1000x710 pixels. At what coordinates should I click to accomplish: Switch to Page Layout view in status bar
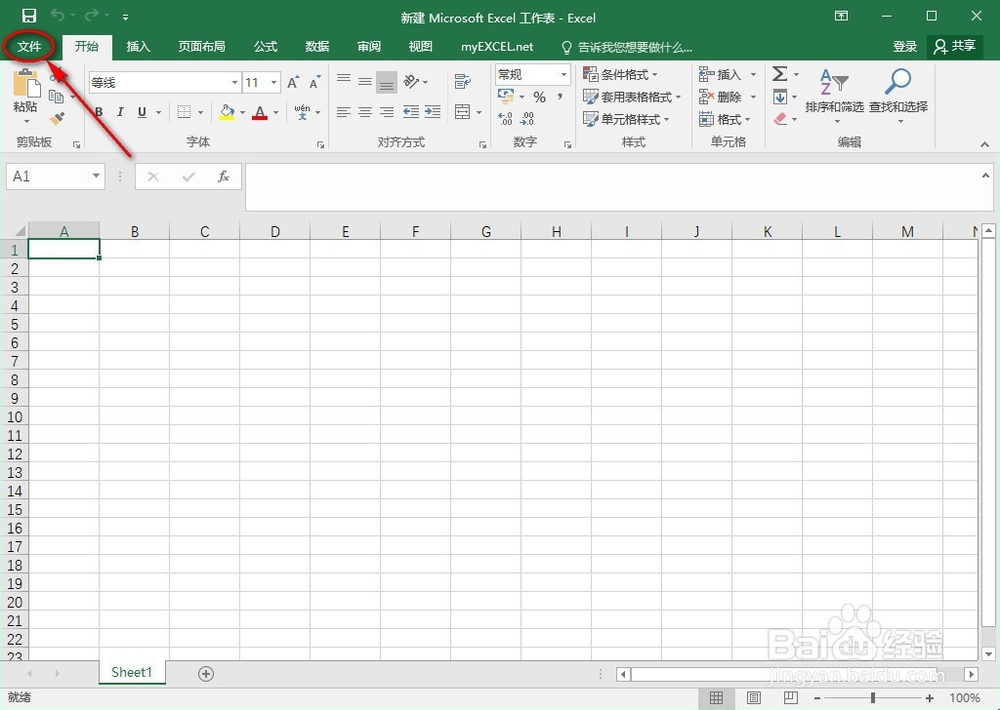pyautogui.click(x=754, y=698)
